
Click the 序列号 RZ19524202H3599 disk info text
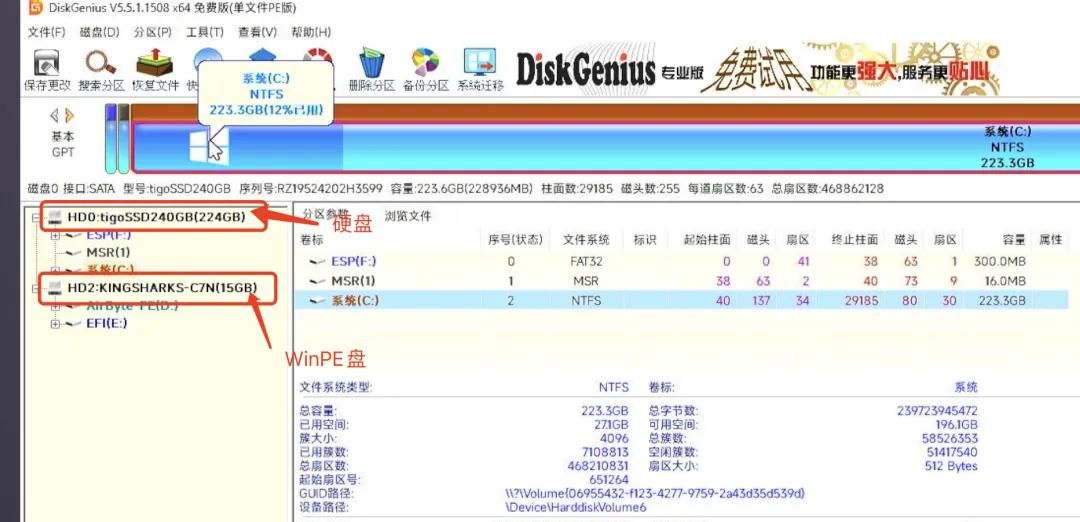point(310,188)
